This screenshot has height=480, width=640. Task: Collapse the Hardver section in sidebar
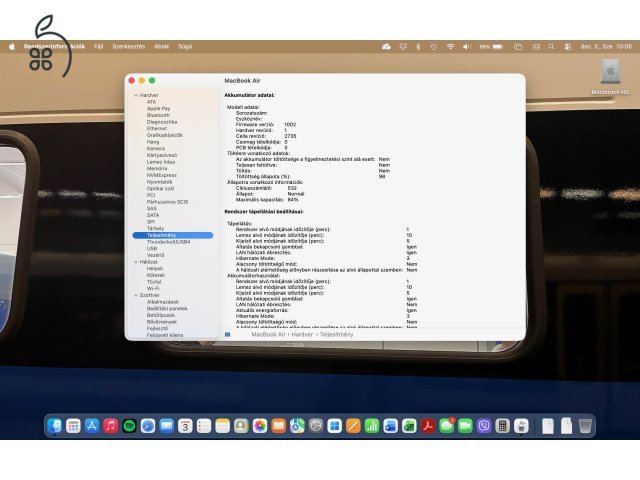tap(136, 95)
